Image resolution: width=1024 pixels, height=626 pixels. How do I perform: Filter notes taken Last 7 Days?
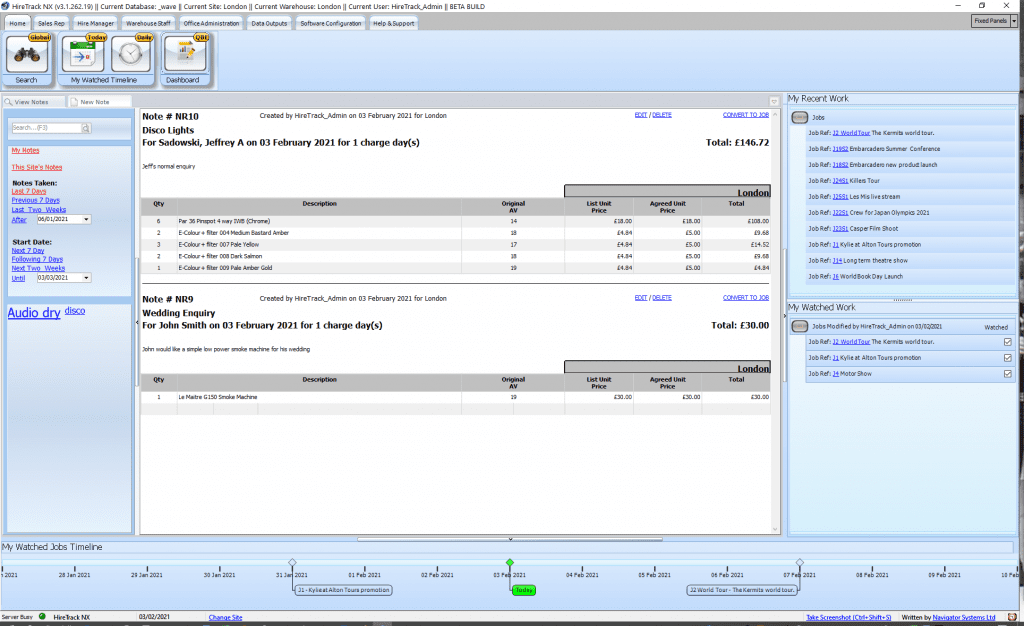click(29, 191)
